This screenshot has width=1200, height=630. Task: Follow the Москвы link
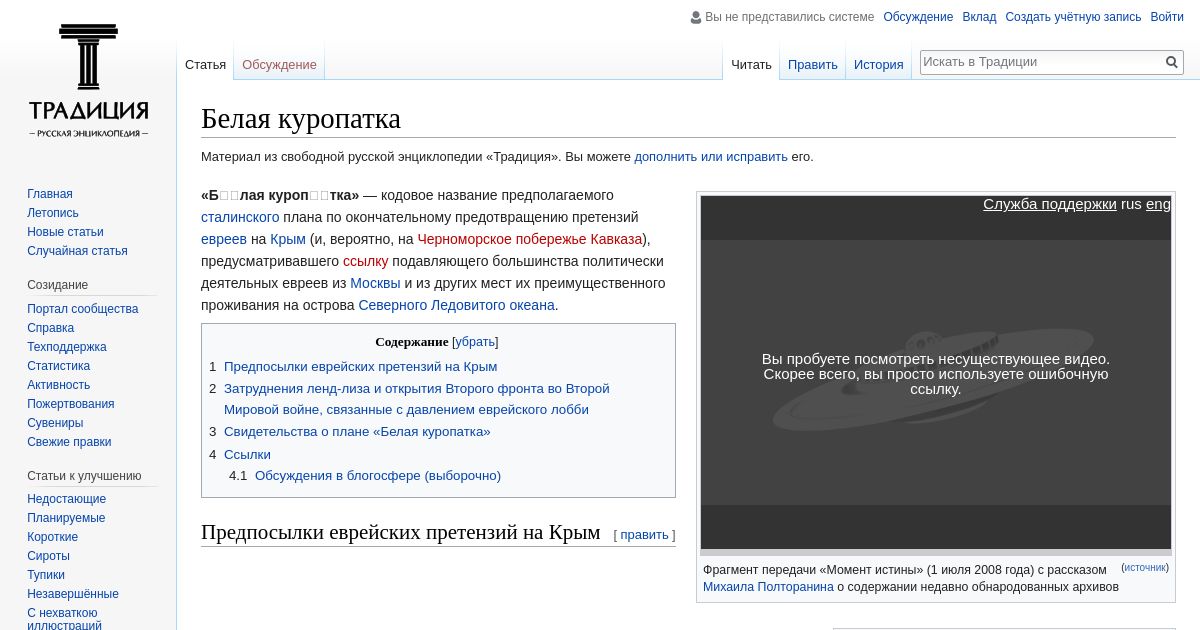[x=375, y=283]
